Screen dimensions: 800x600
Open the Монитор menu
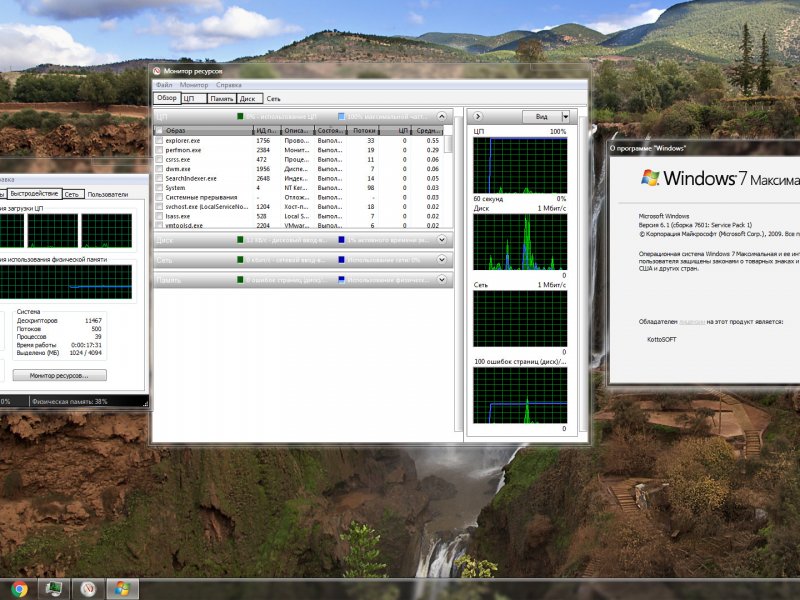coord(194,85)
